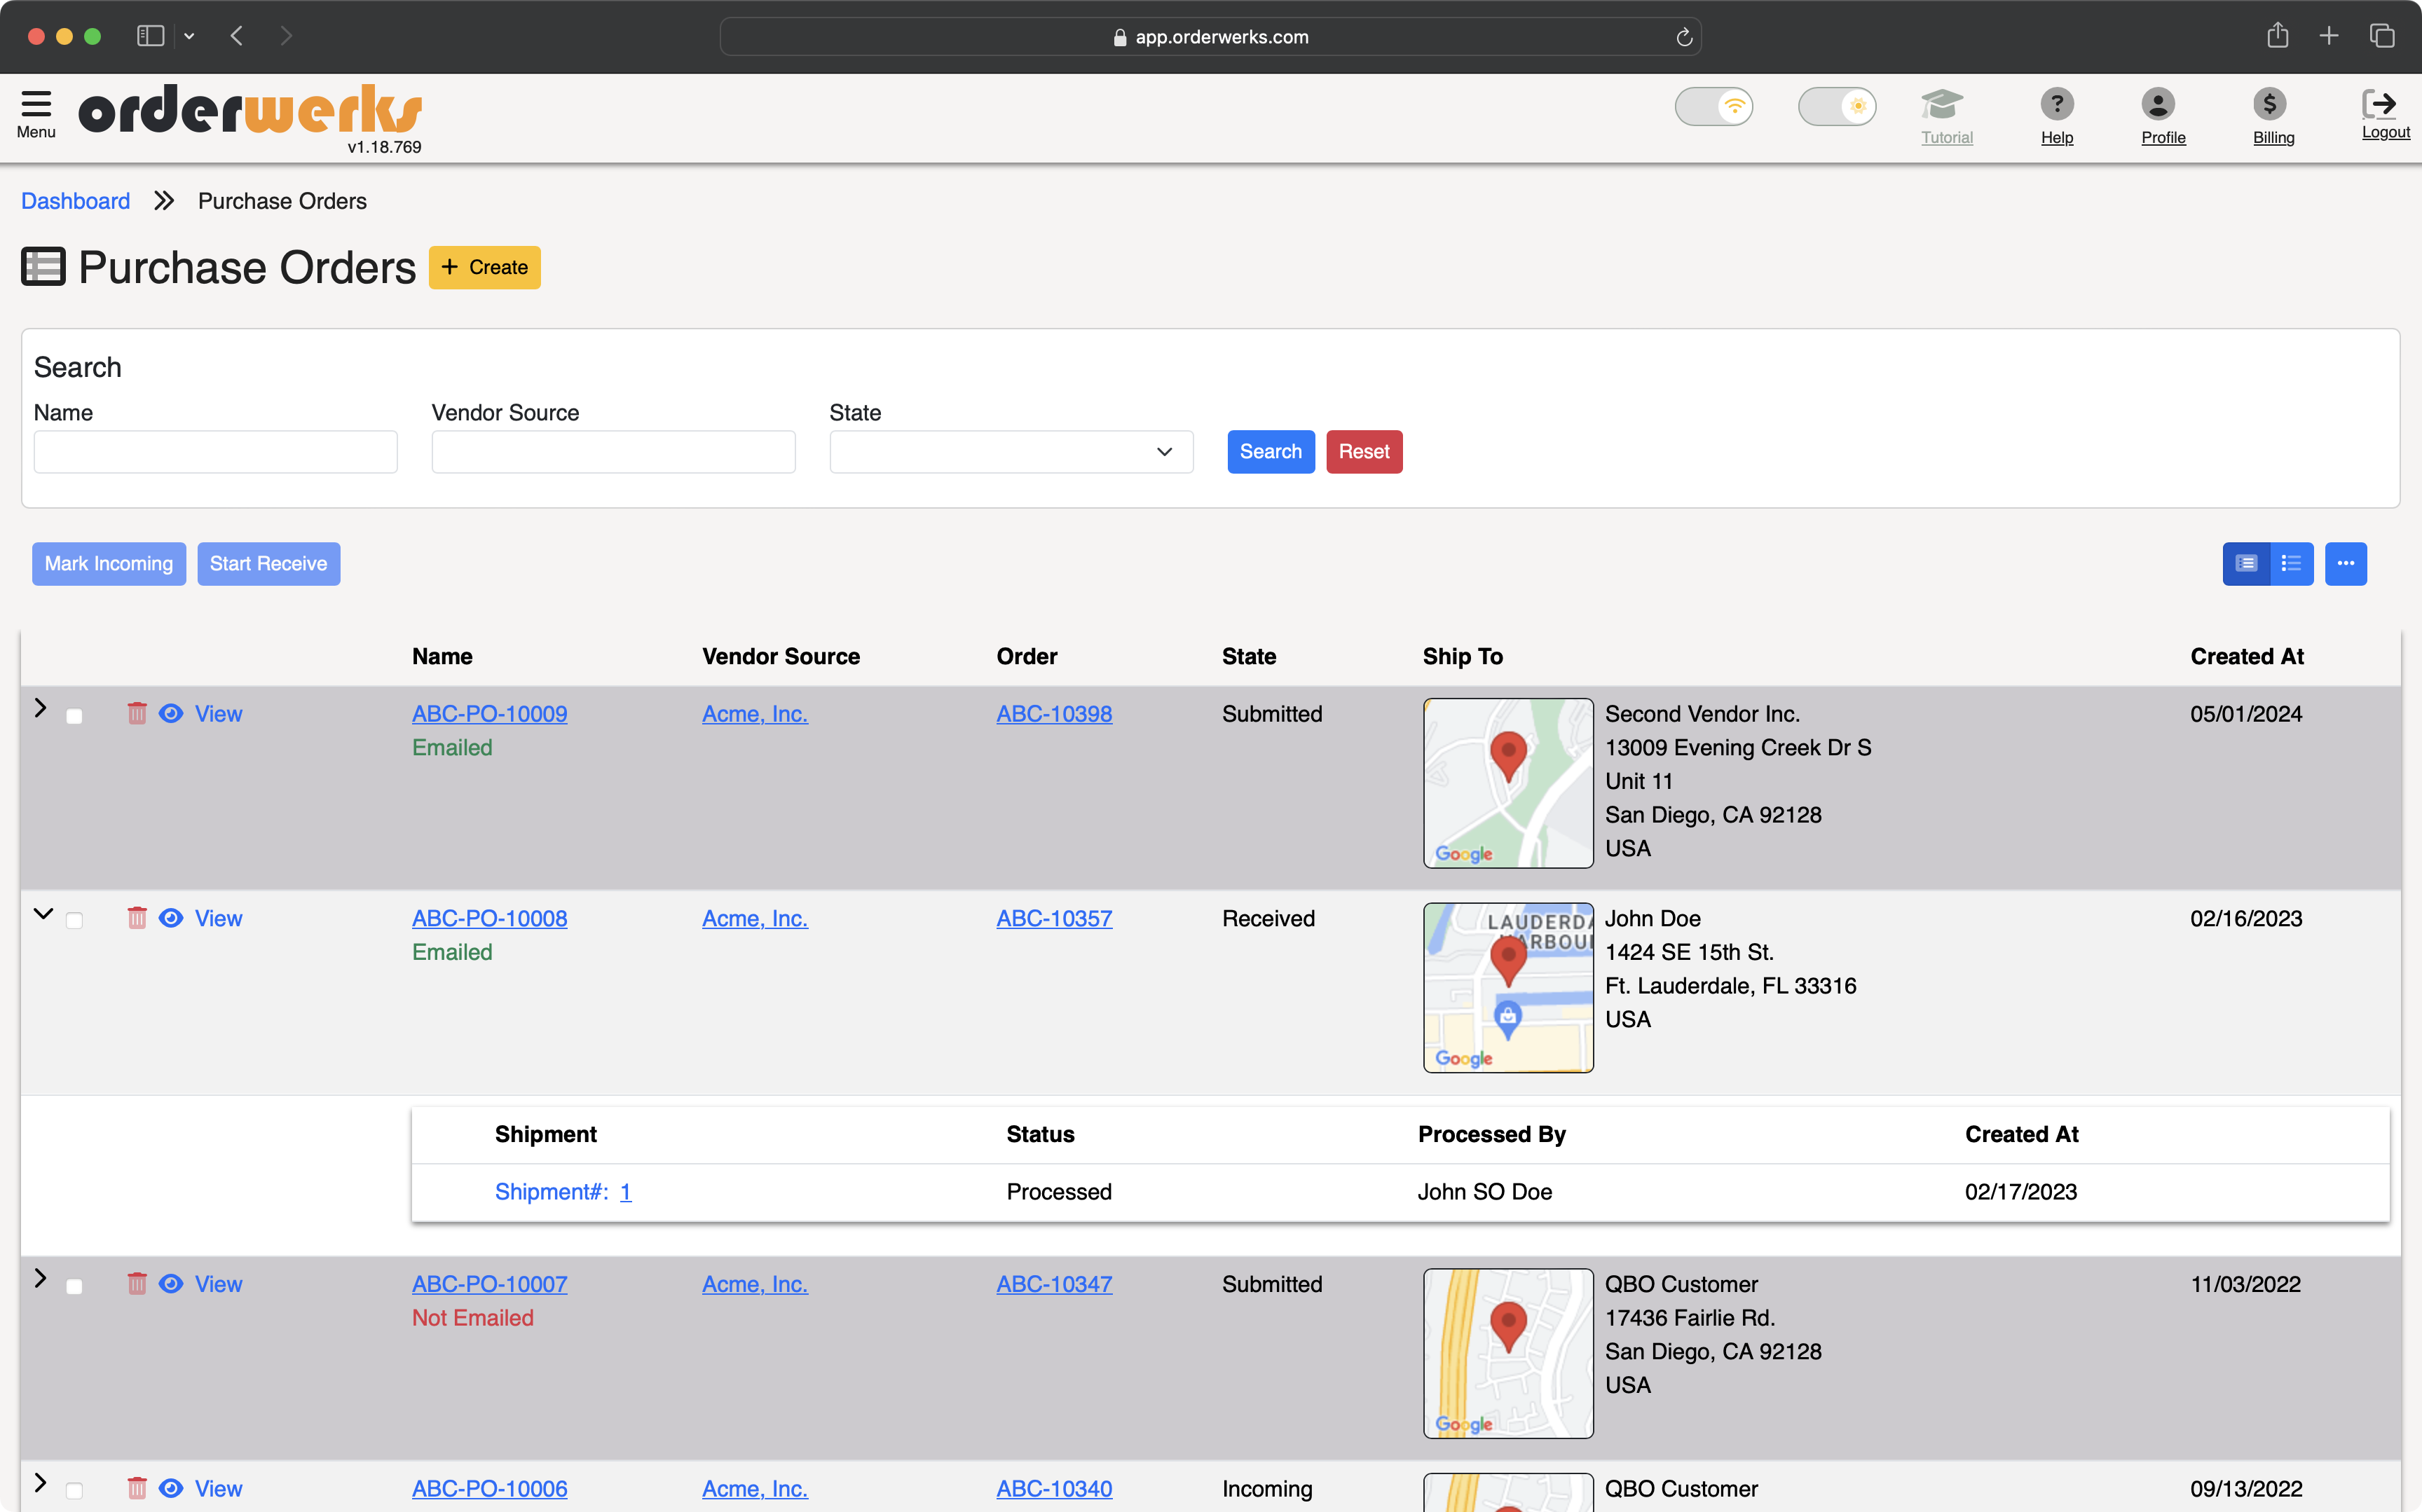
Task: Click the eye icon for ABC-PO-10009
Action: pyautogui.click(x=171, y=713)
